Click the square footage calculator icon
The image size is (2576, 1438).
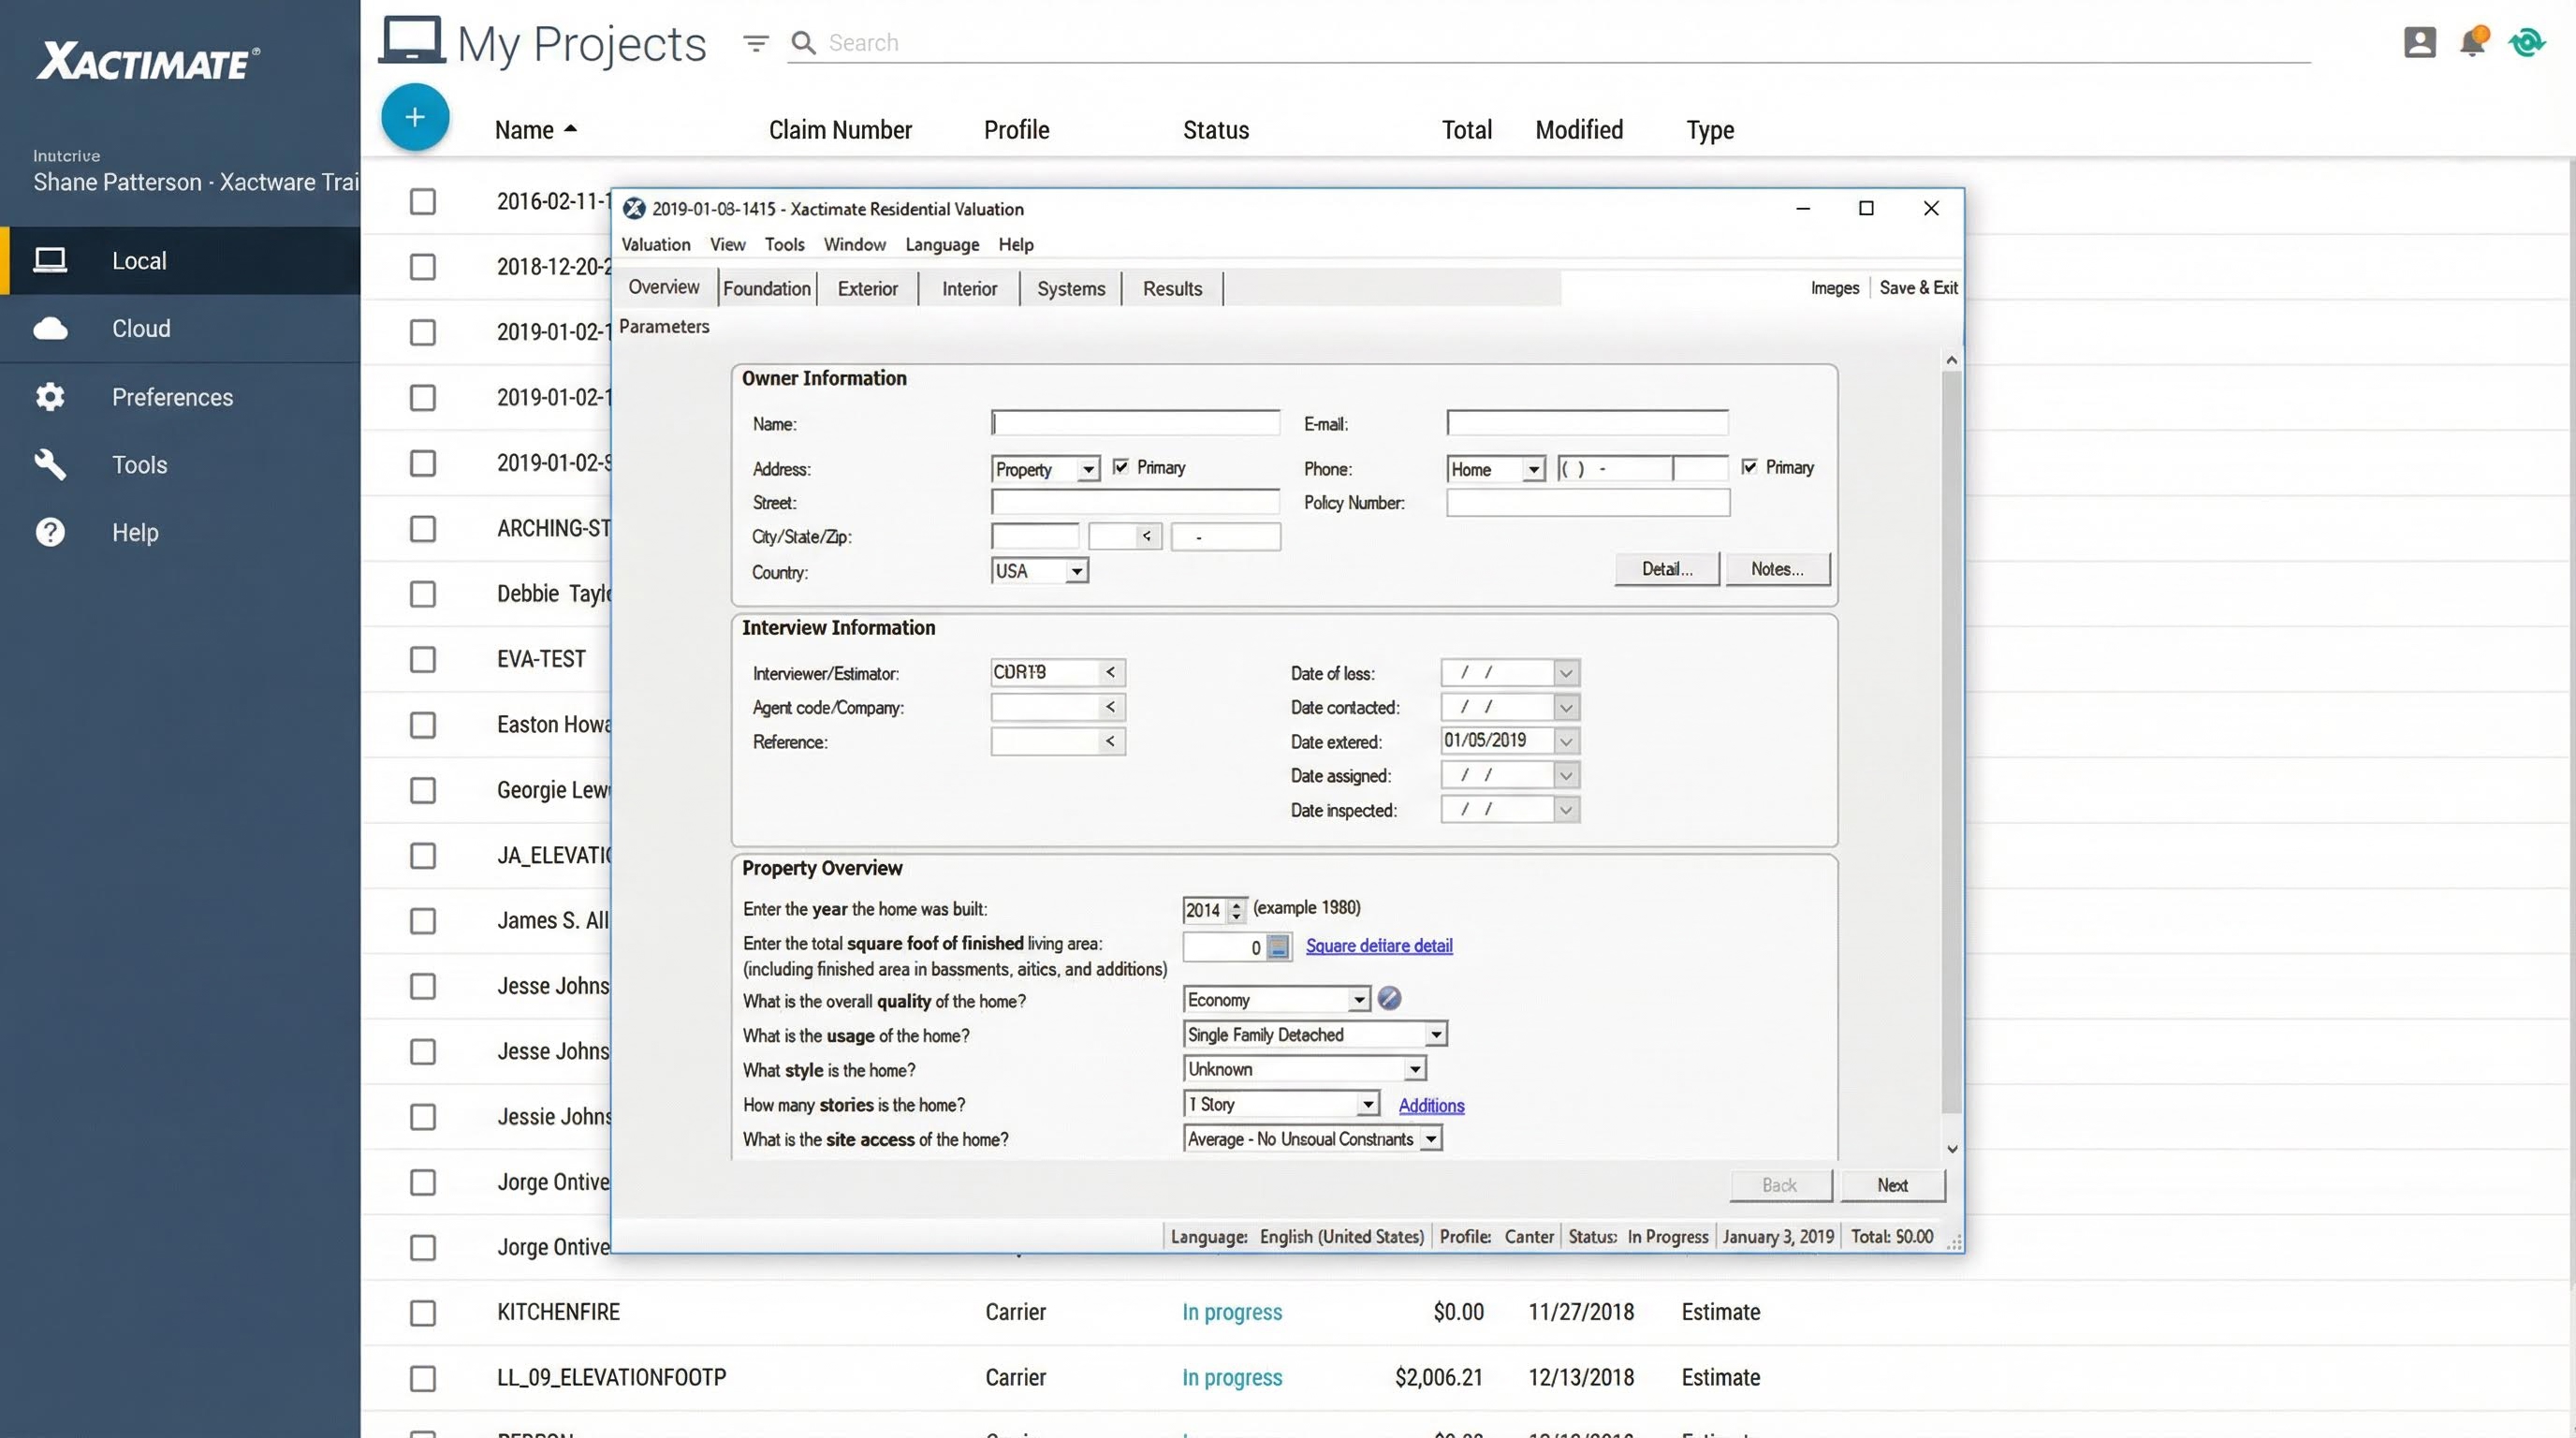[x=1278, y=946]
